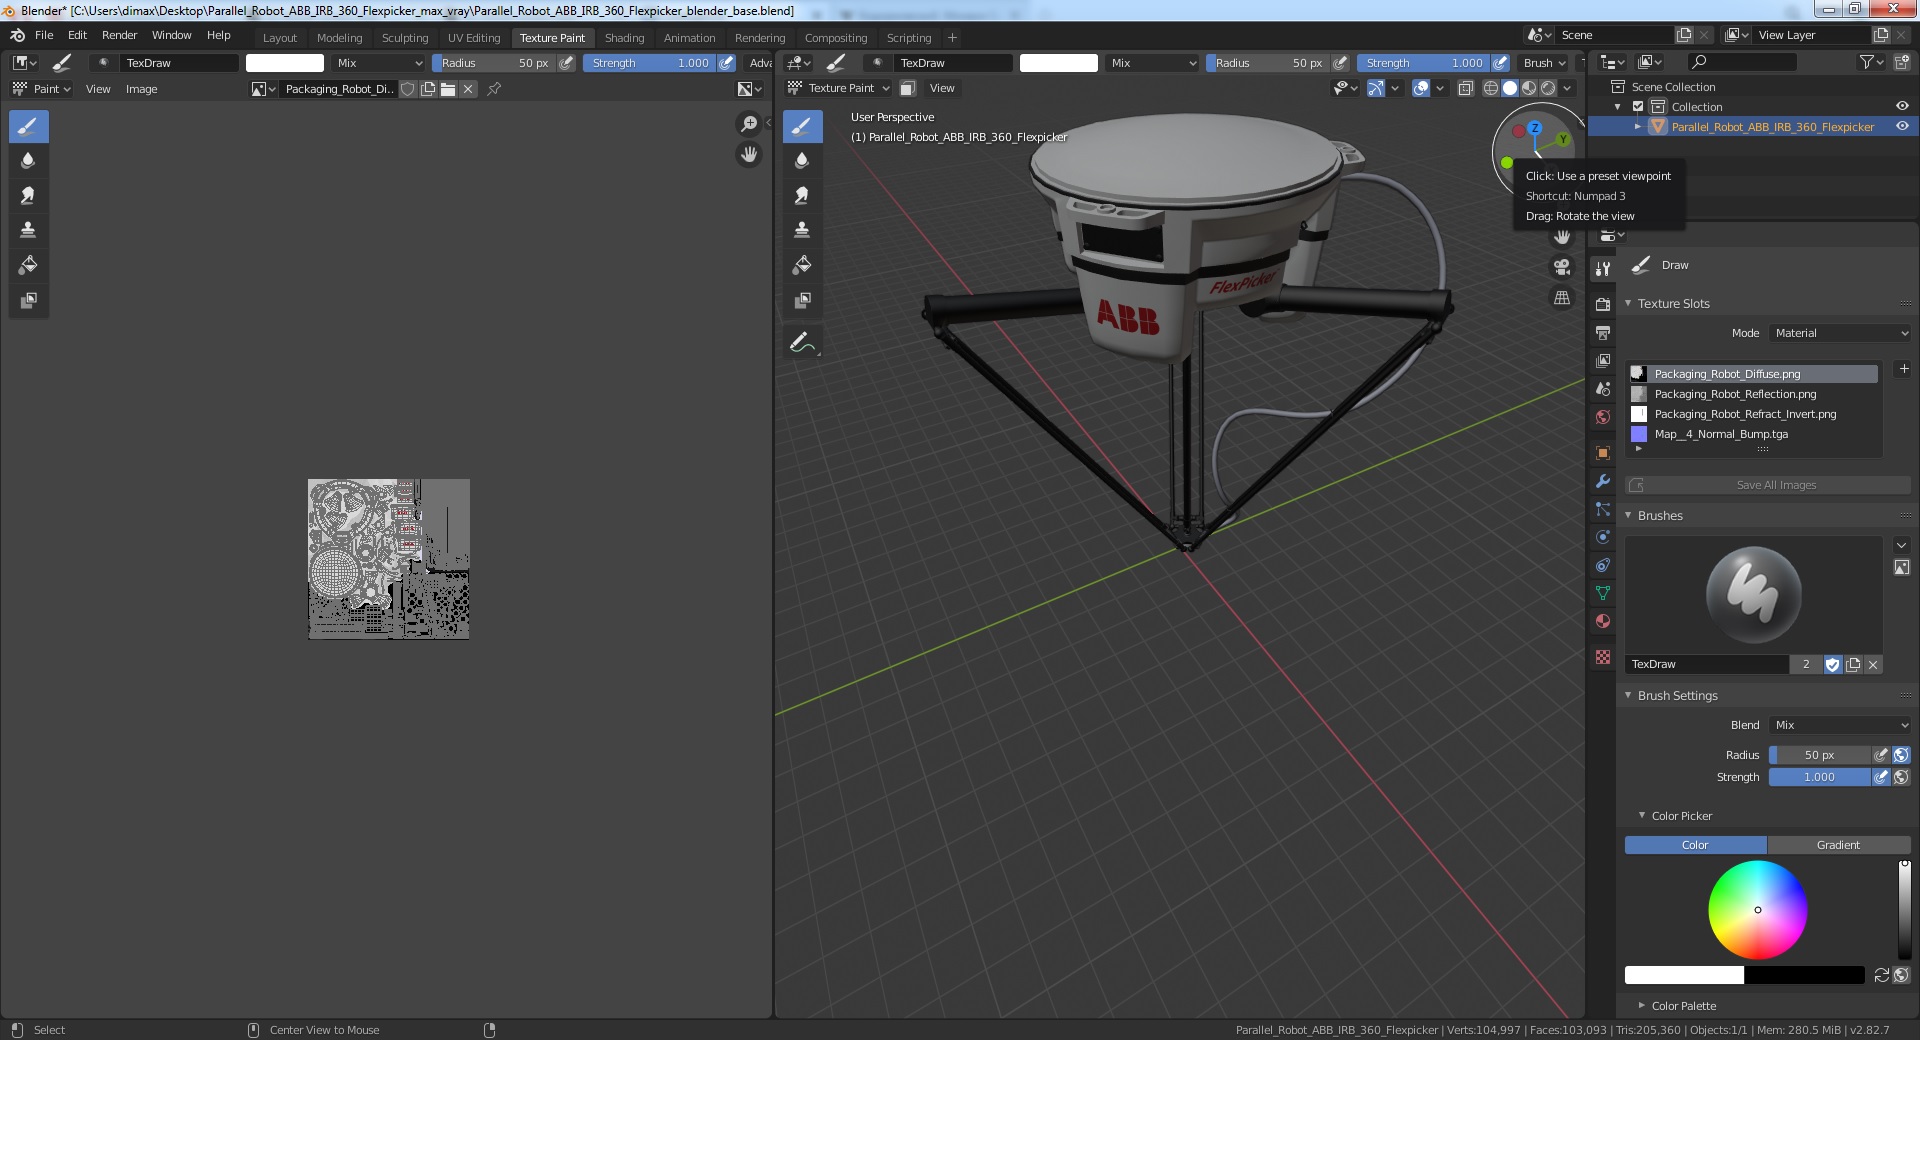Image resolution: width=1920 pixels, height=1158 pixels.
Task: Toggle Gradient mode in Color Picker
Action: coord(1838,845)
